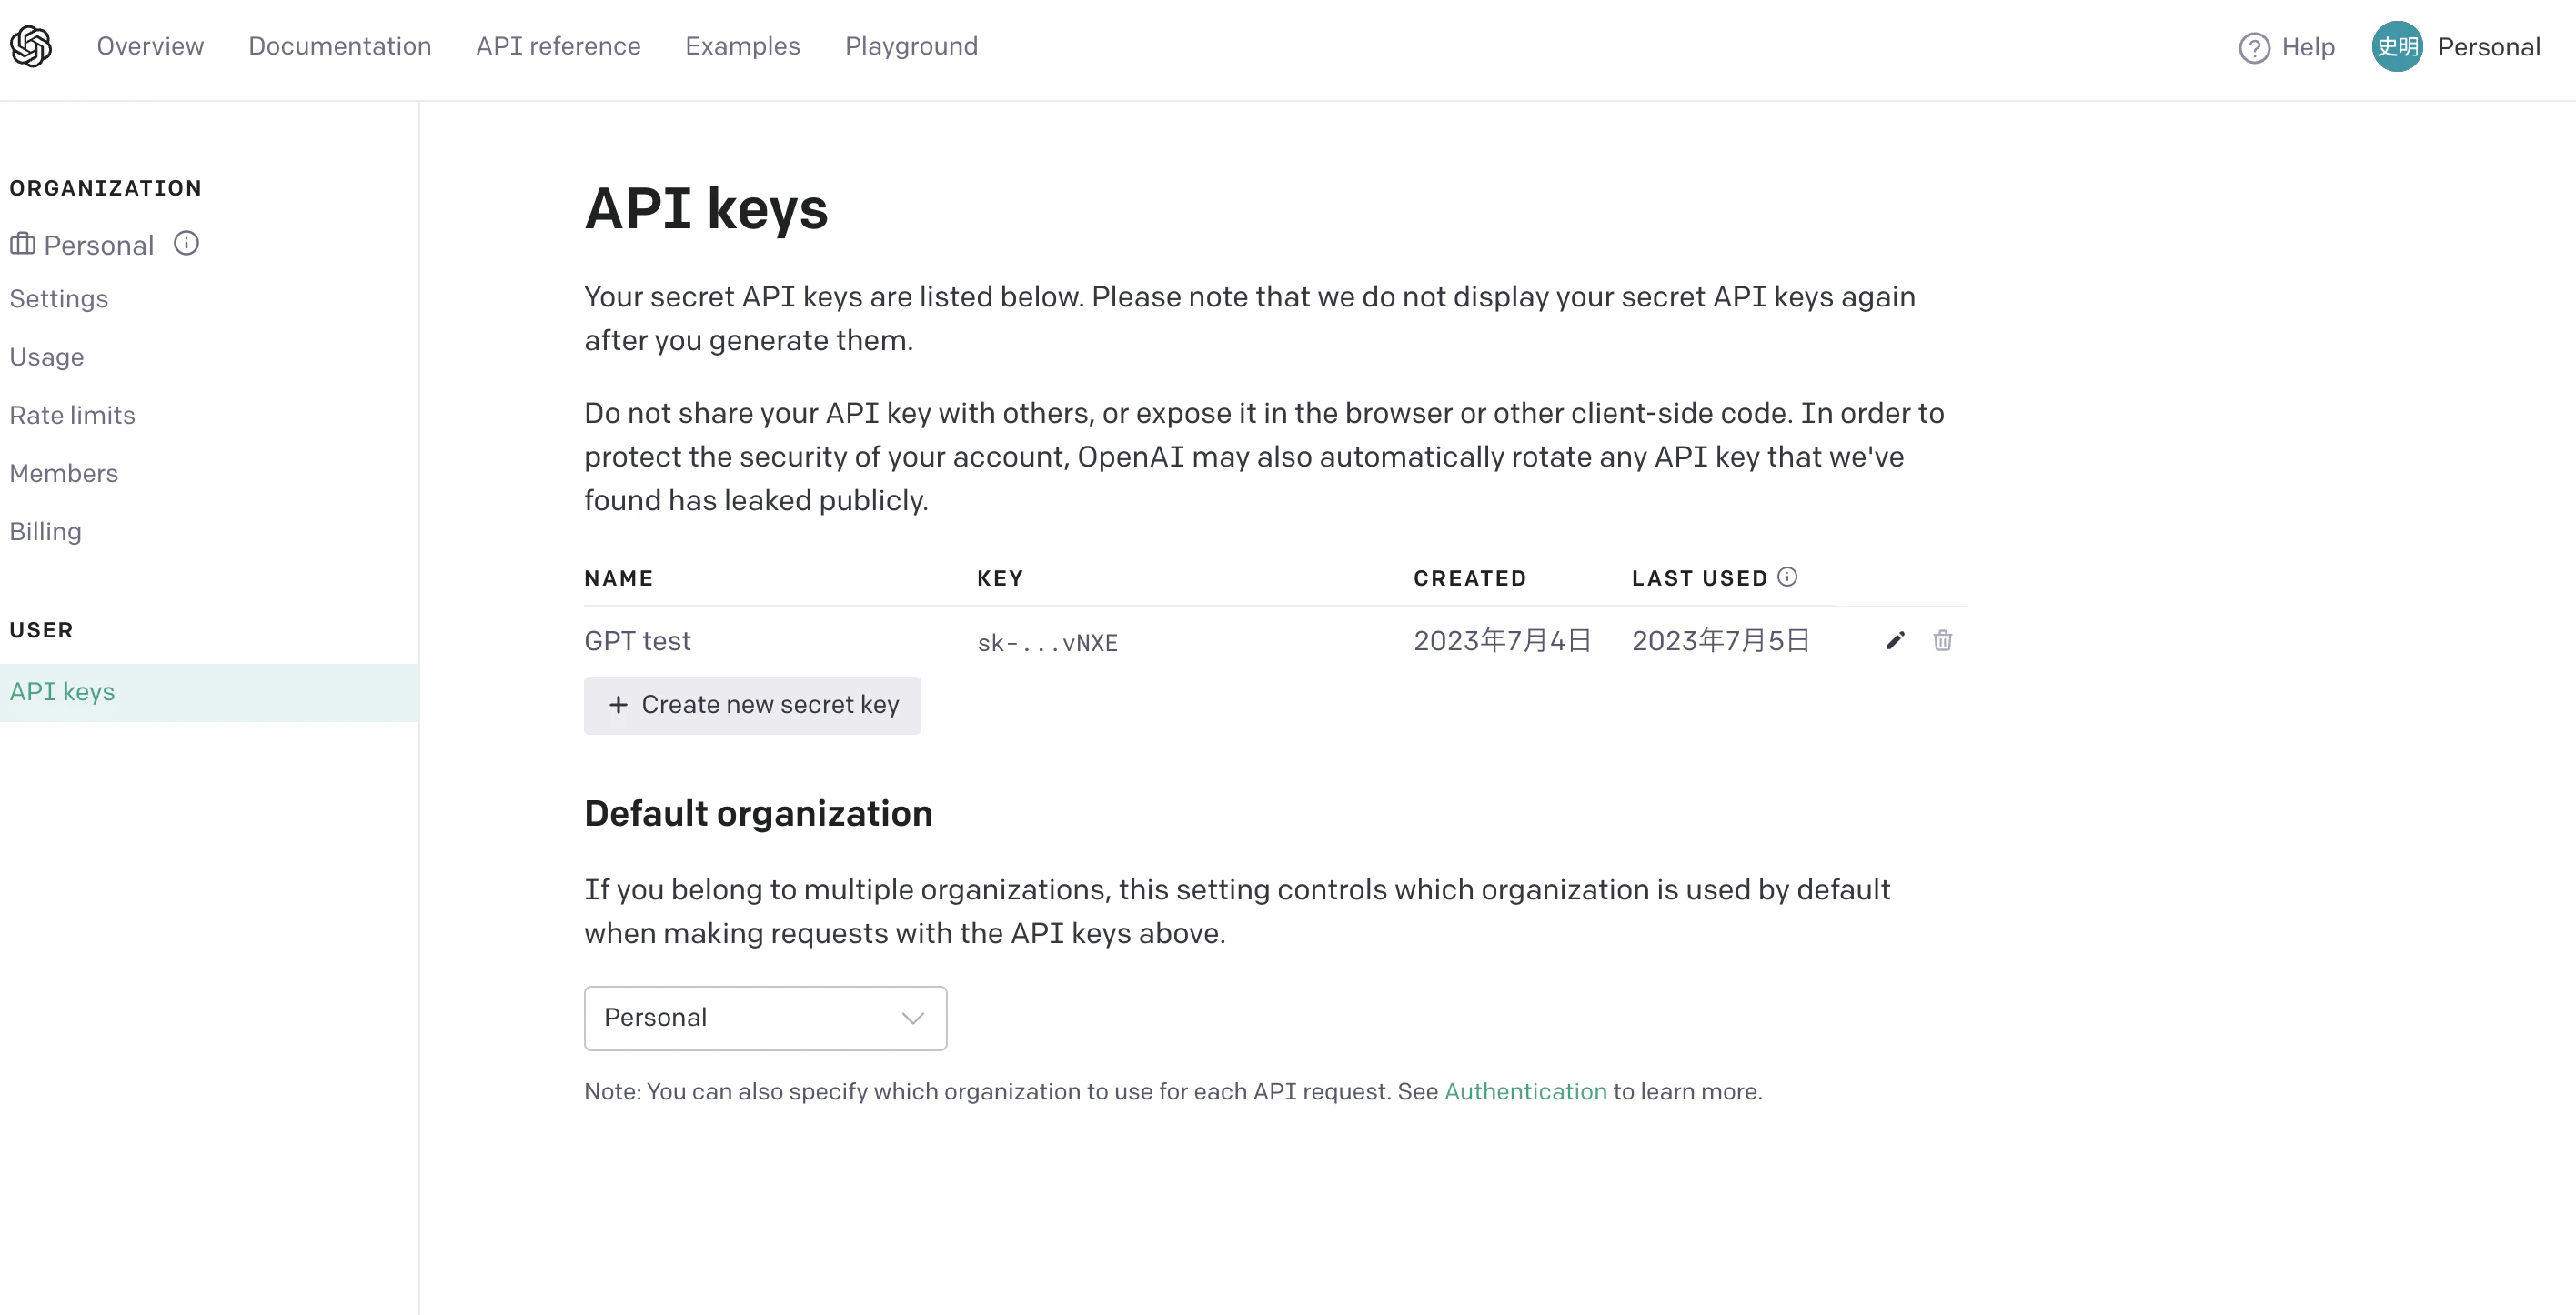Follow the Authentication link
2576x1315 pixels.
[1525, 1091]
